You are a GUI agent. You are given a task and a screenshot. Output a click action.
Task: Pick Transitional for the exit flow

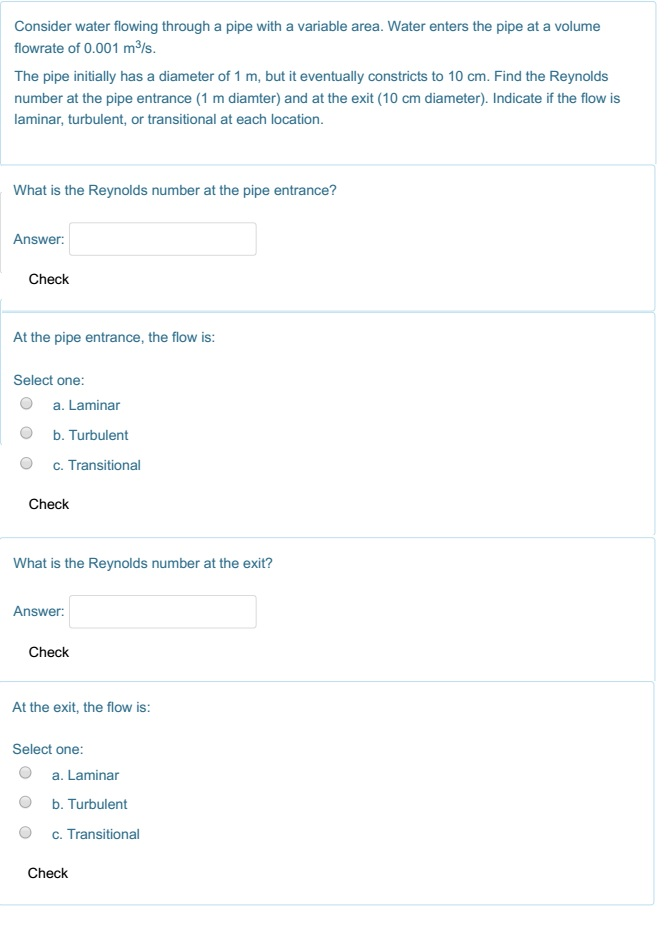pos(27,834)
